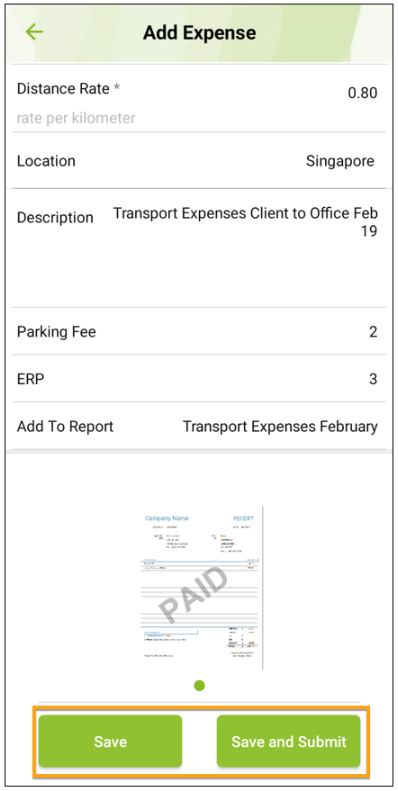Click the rate per kilometer hint text

point(76,119)
